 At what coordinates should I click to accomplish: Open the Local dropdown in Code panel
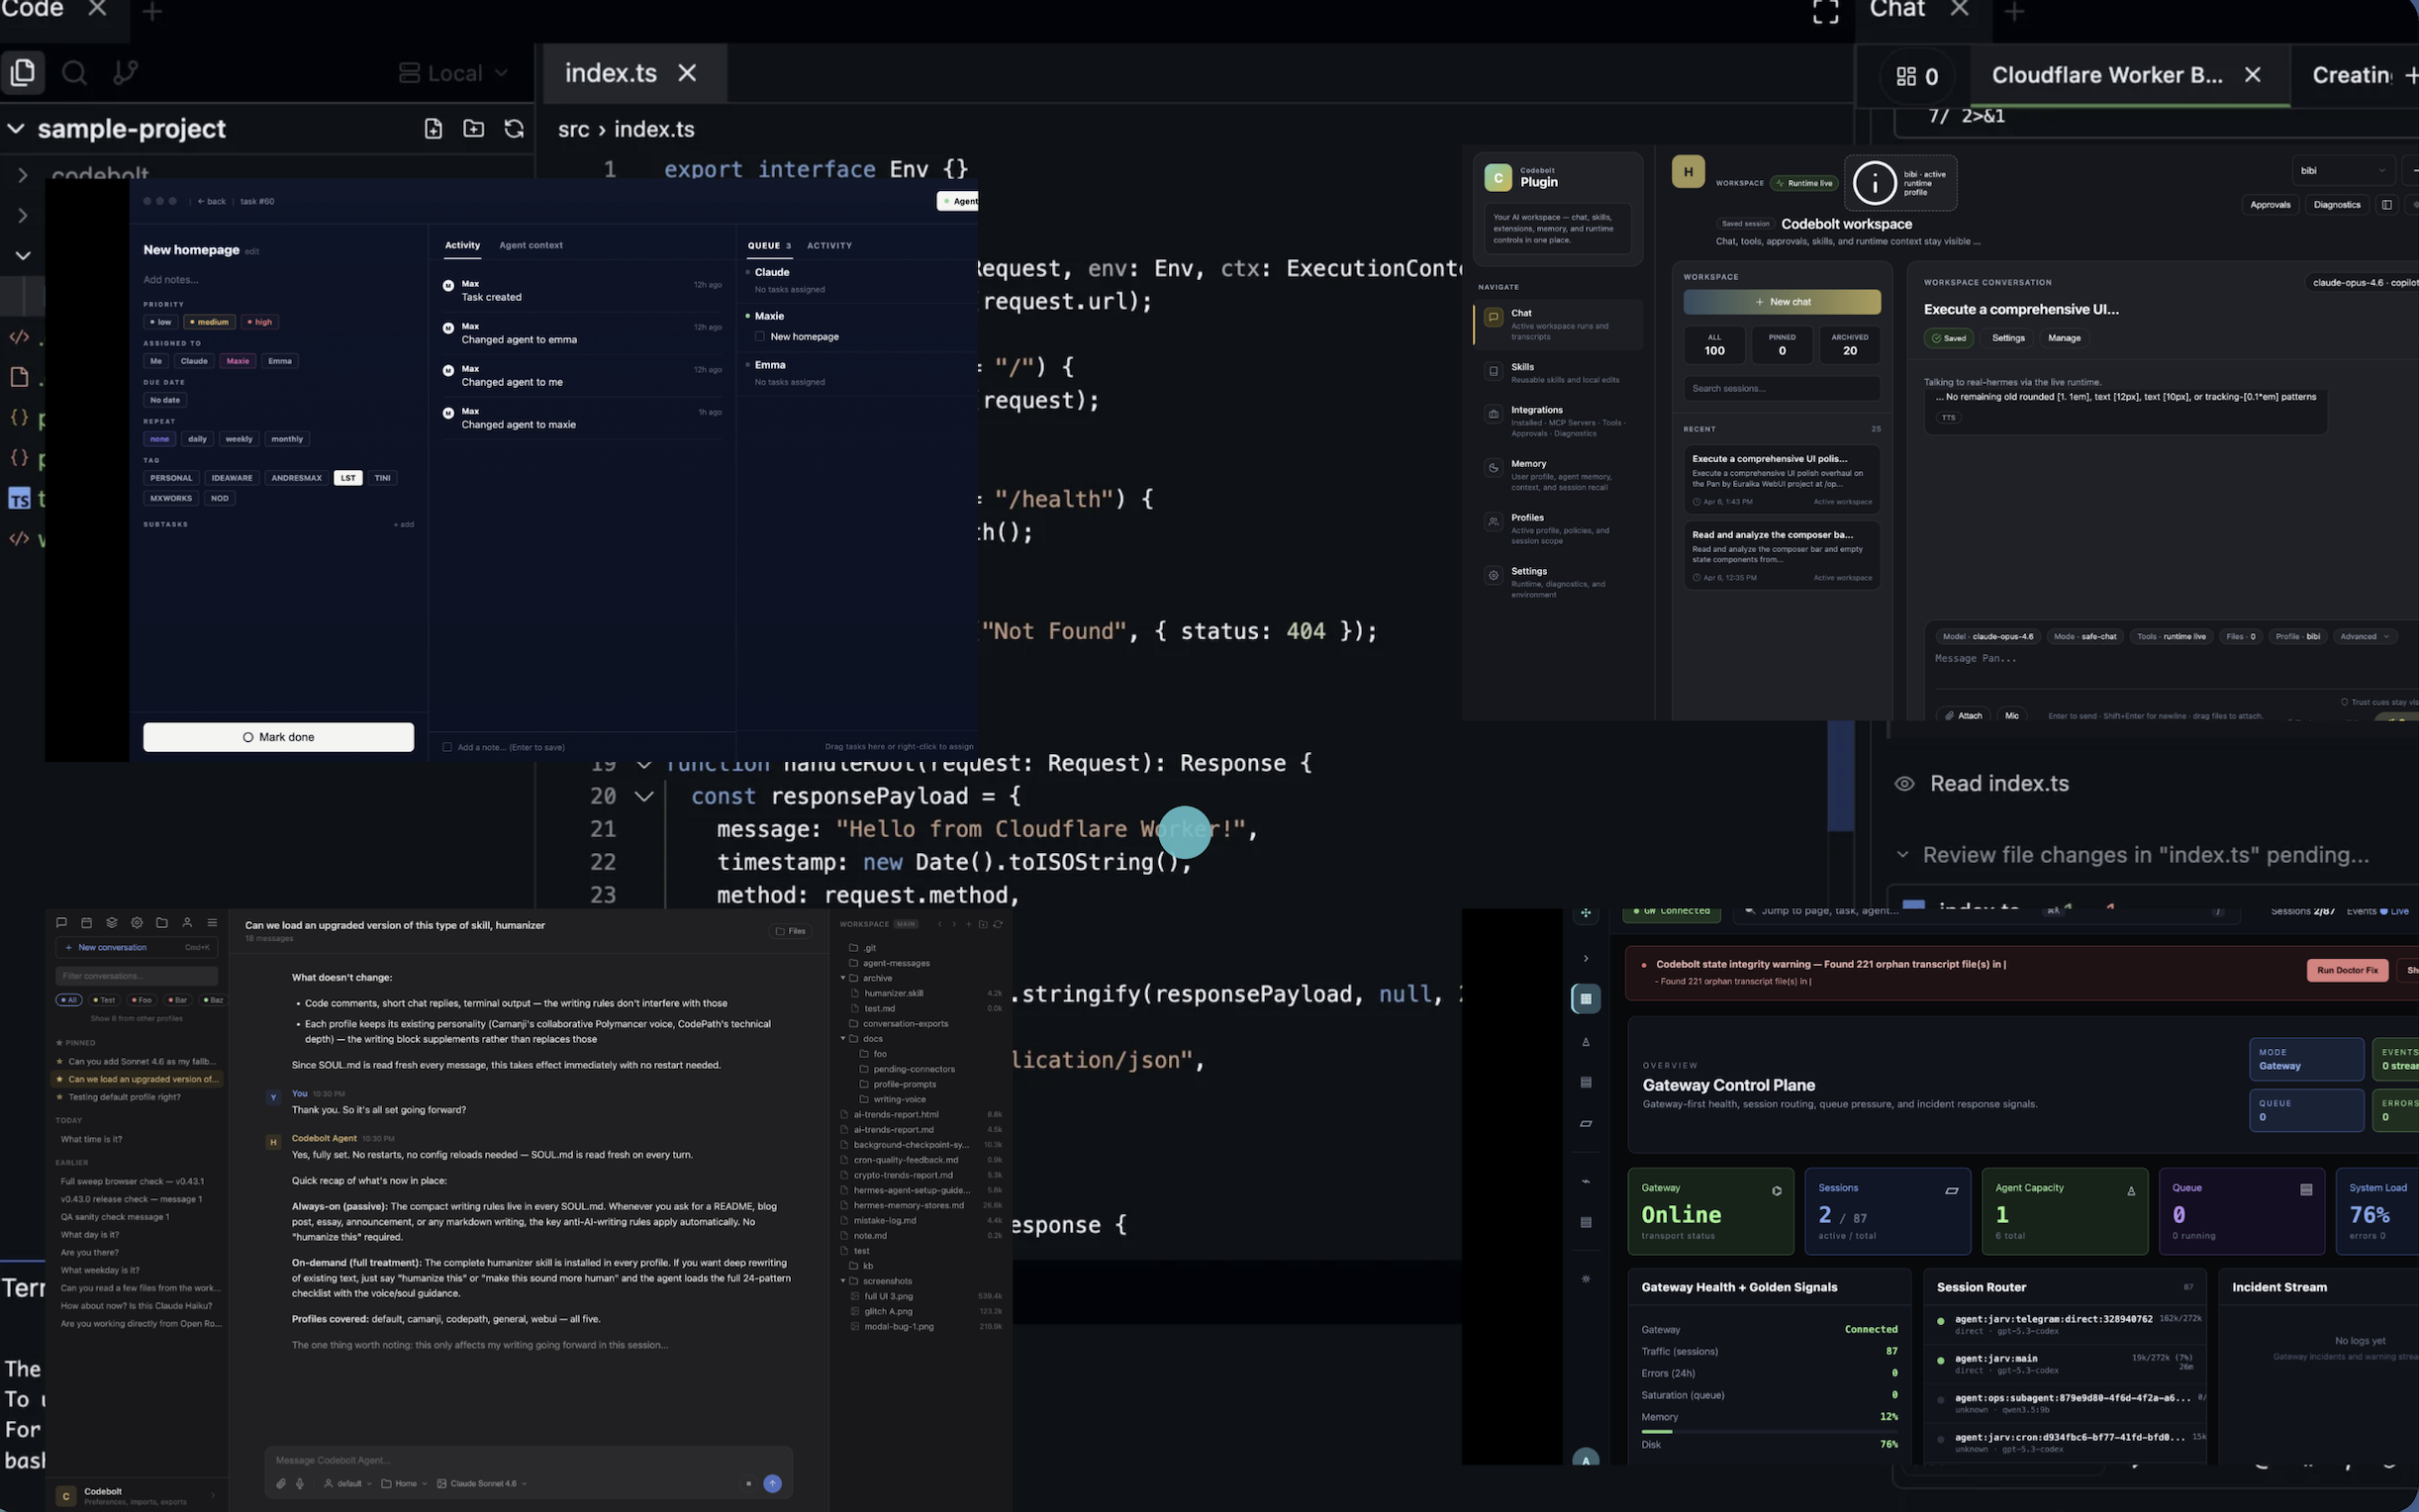pyautogui.click(x=453, y=73)
